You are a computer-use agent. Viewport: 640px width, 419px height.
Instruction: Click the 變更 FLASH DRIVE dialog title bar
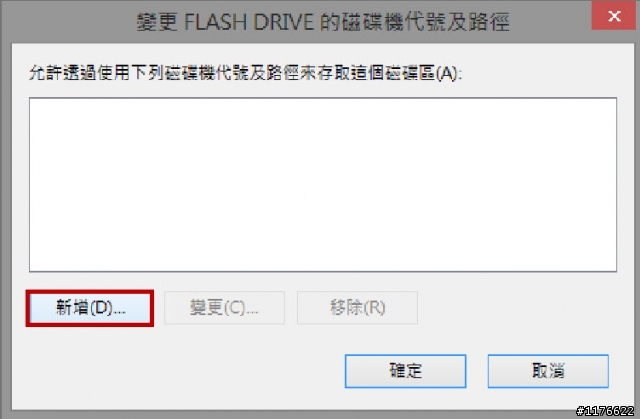(322, 21)
